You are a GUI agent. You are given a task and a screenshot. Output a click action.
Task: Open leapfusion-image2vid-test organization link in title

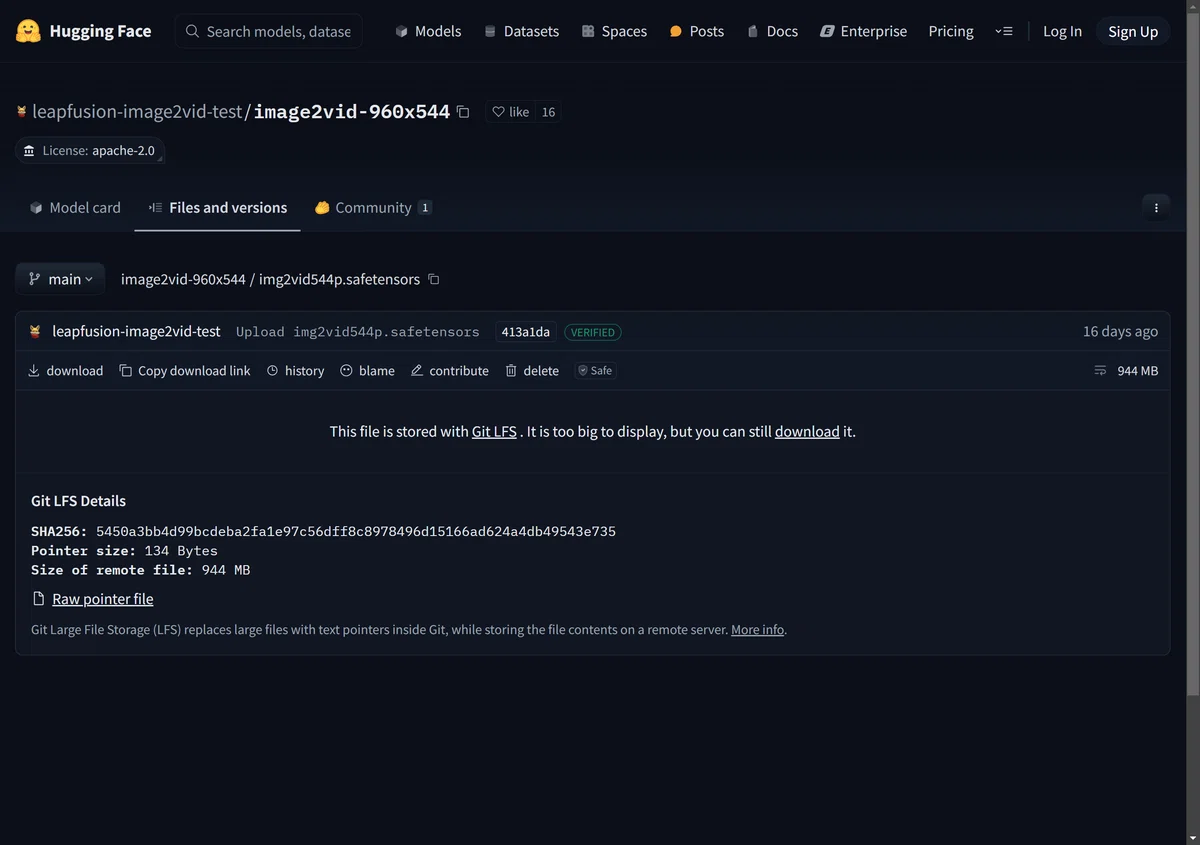[x=137, y=112]
